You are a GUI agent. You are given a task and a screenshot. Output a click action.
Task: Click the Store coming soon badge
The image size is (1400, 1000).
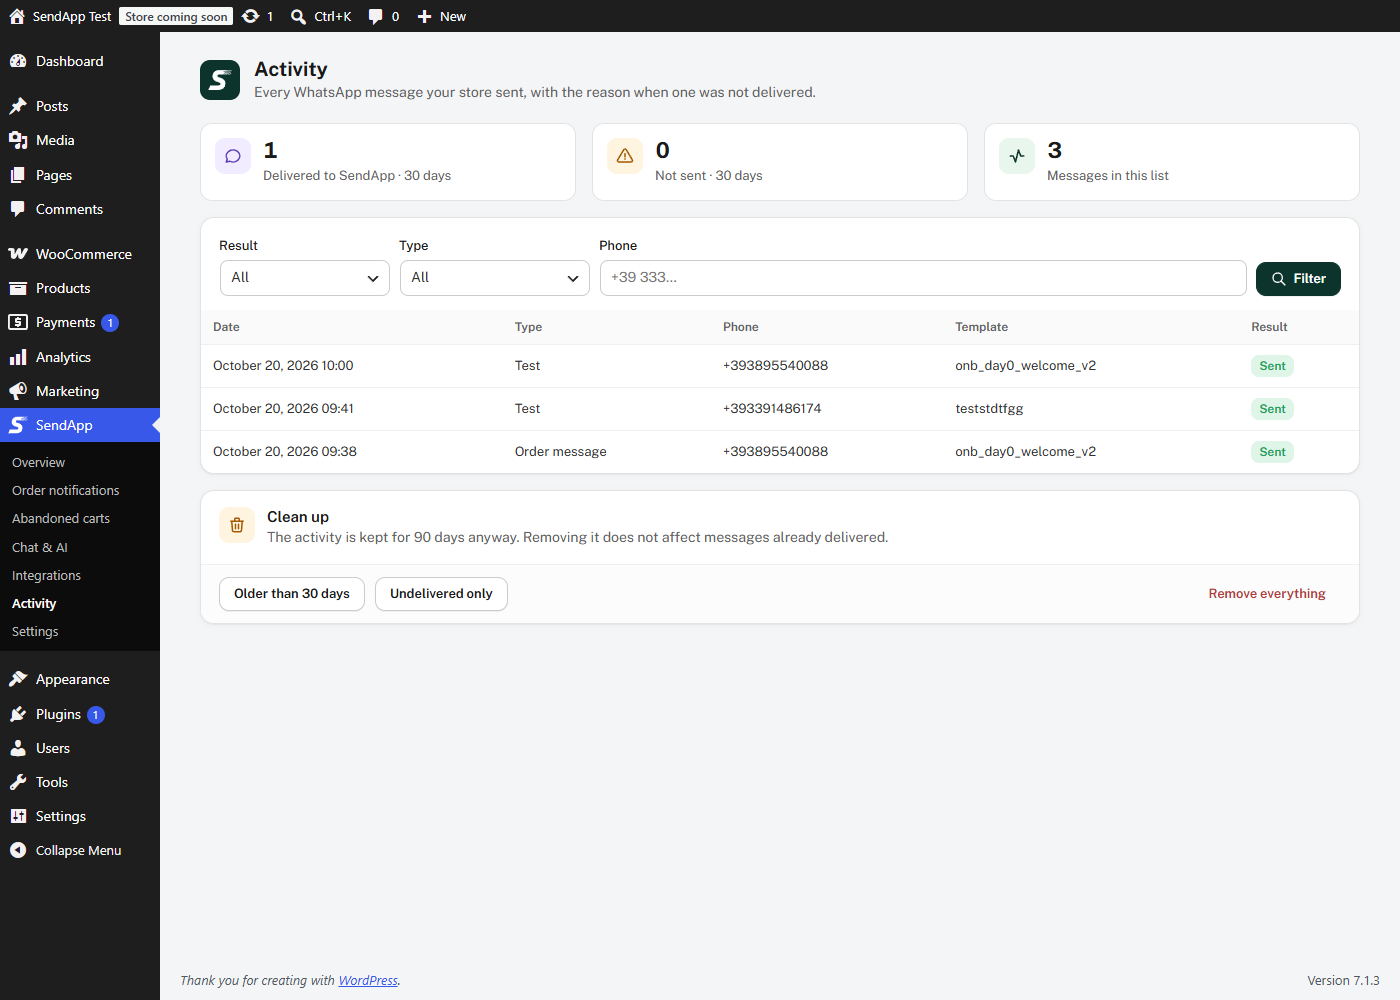pyautogui.click(x=176, y=16)
